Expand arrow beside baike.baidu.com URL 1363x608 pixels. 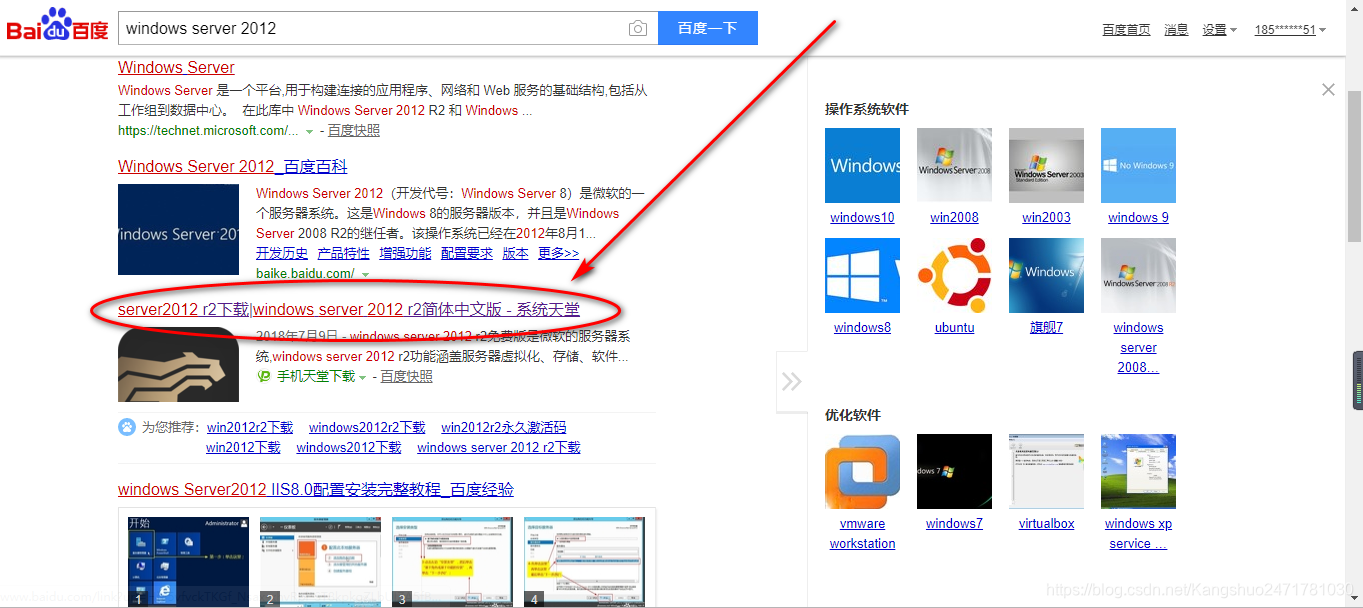(x=365, y=275)
